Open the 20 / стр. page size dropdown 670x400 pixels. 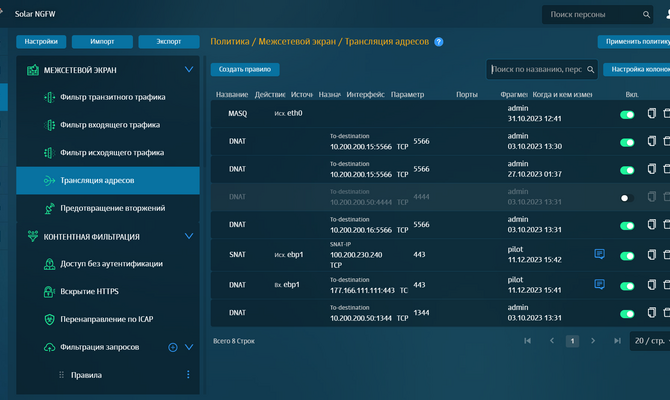(649, 341)
